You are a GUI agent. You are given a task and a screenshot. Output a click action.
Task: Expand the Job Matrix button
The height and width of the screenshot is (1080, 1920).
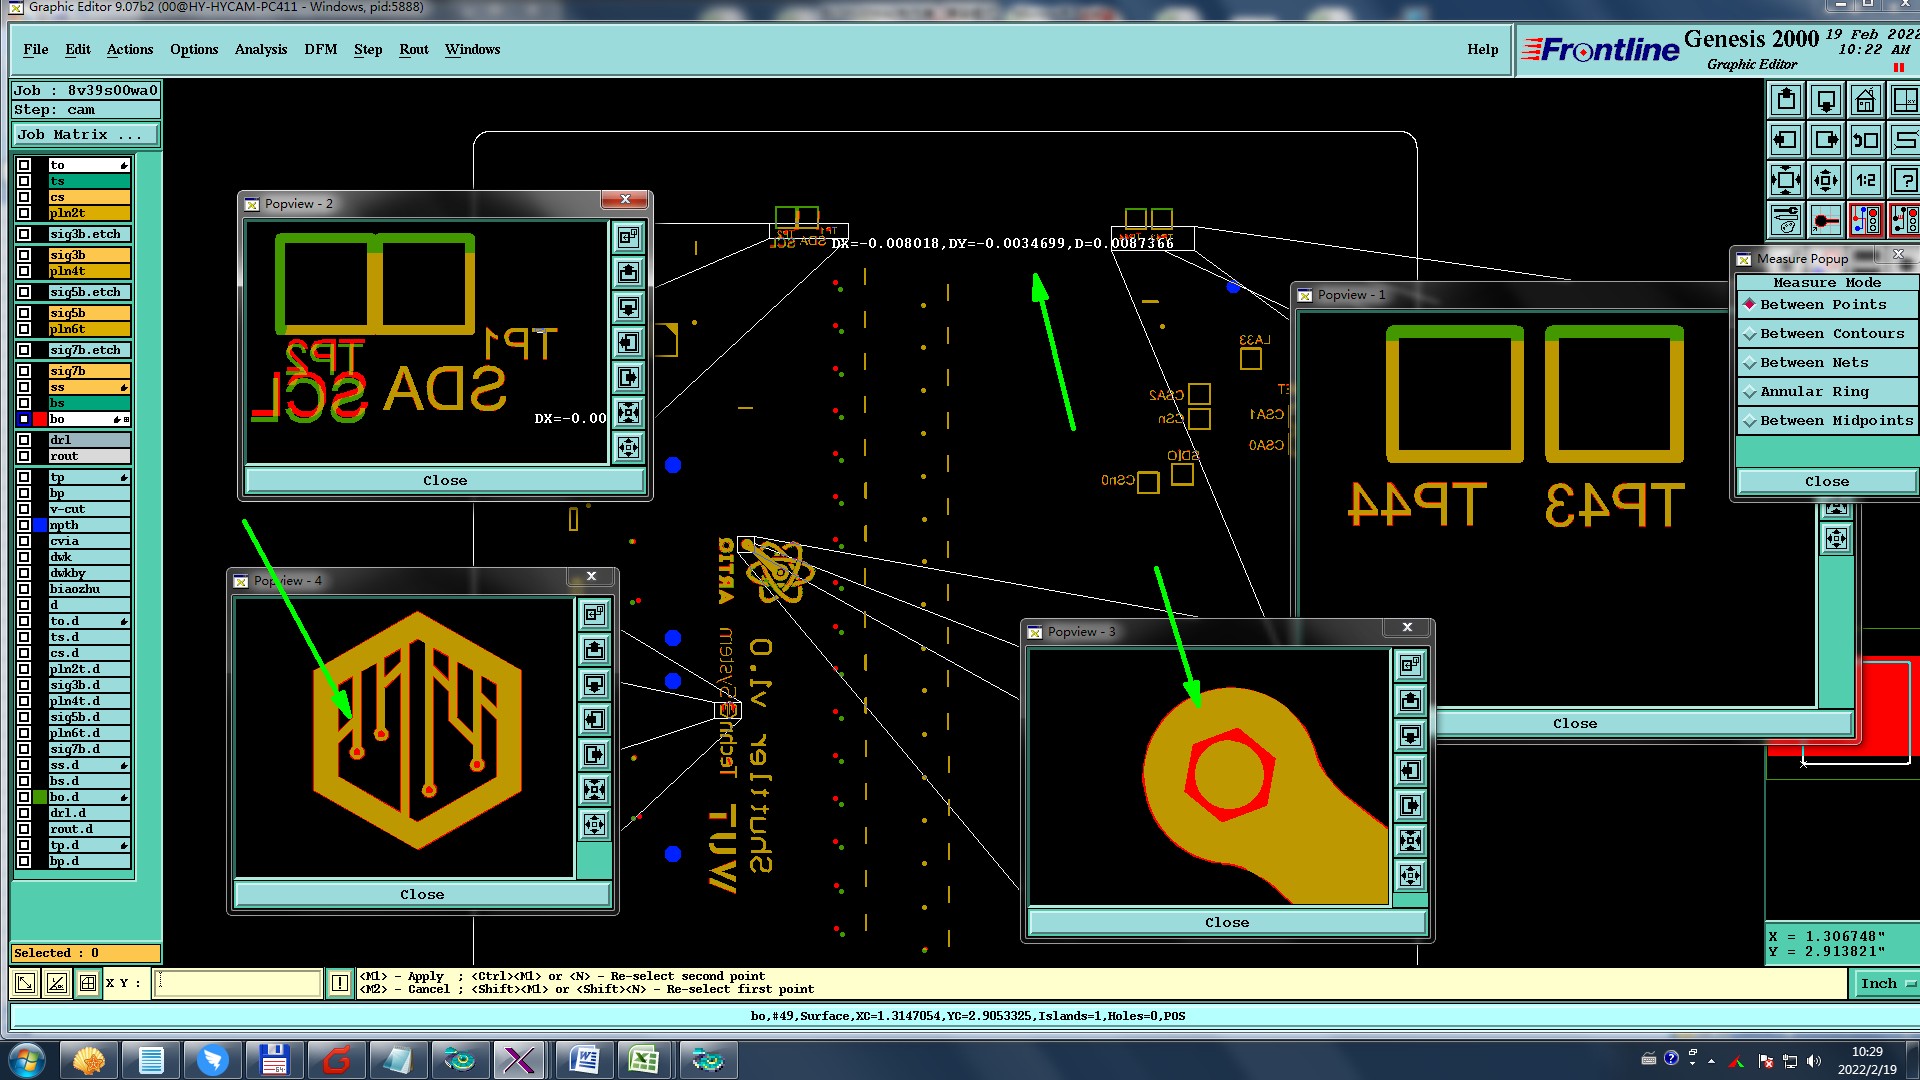click(x=85, y=134)
